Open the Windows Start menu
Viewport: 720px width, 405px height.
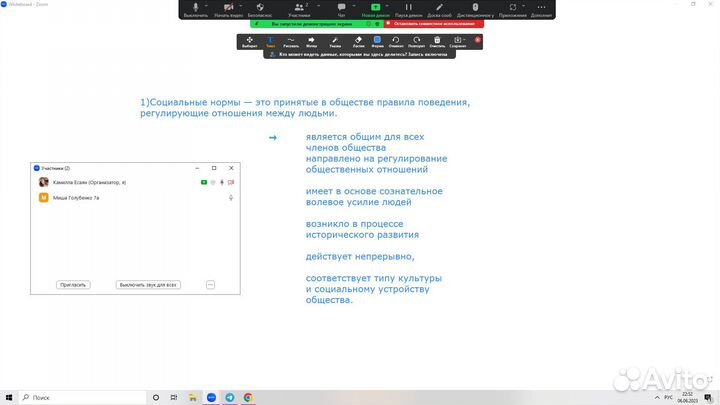[x=9, y=398]
